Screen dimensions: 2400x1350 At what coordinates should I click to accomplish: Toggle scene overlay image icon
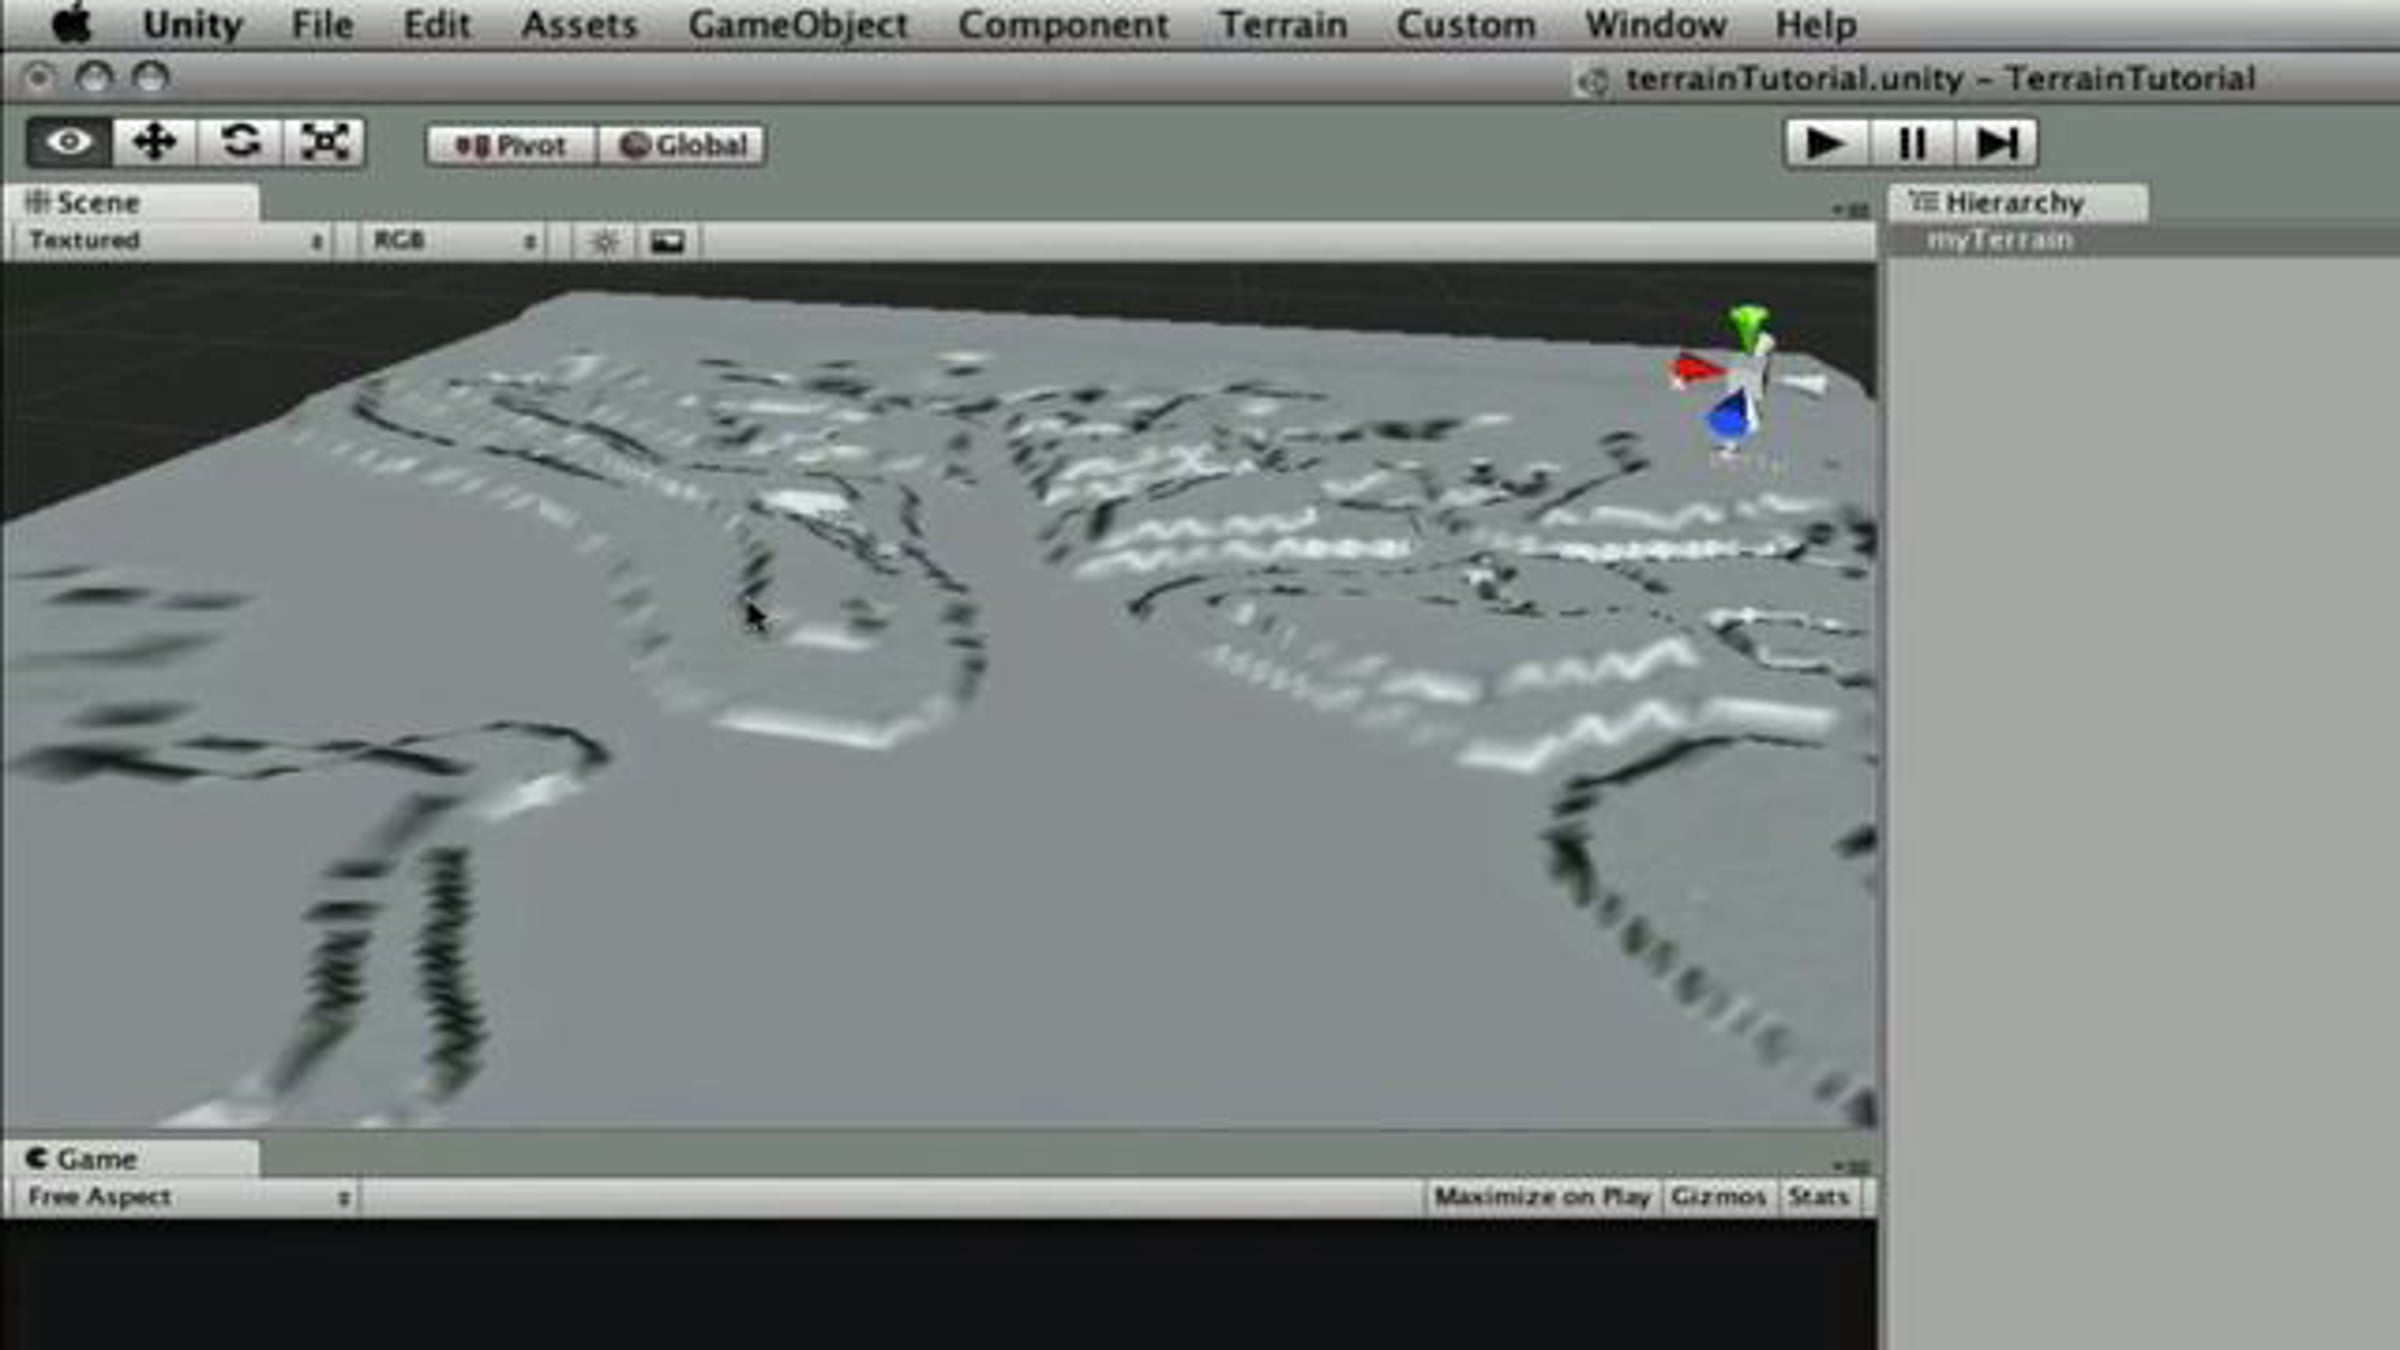(667, 241)
